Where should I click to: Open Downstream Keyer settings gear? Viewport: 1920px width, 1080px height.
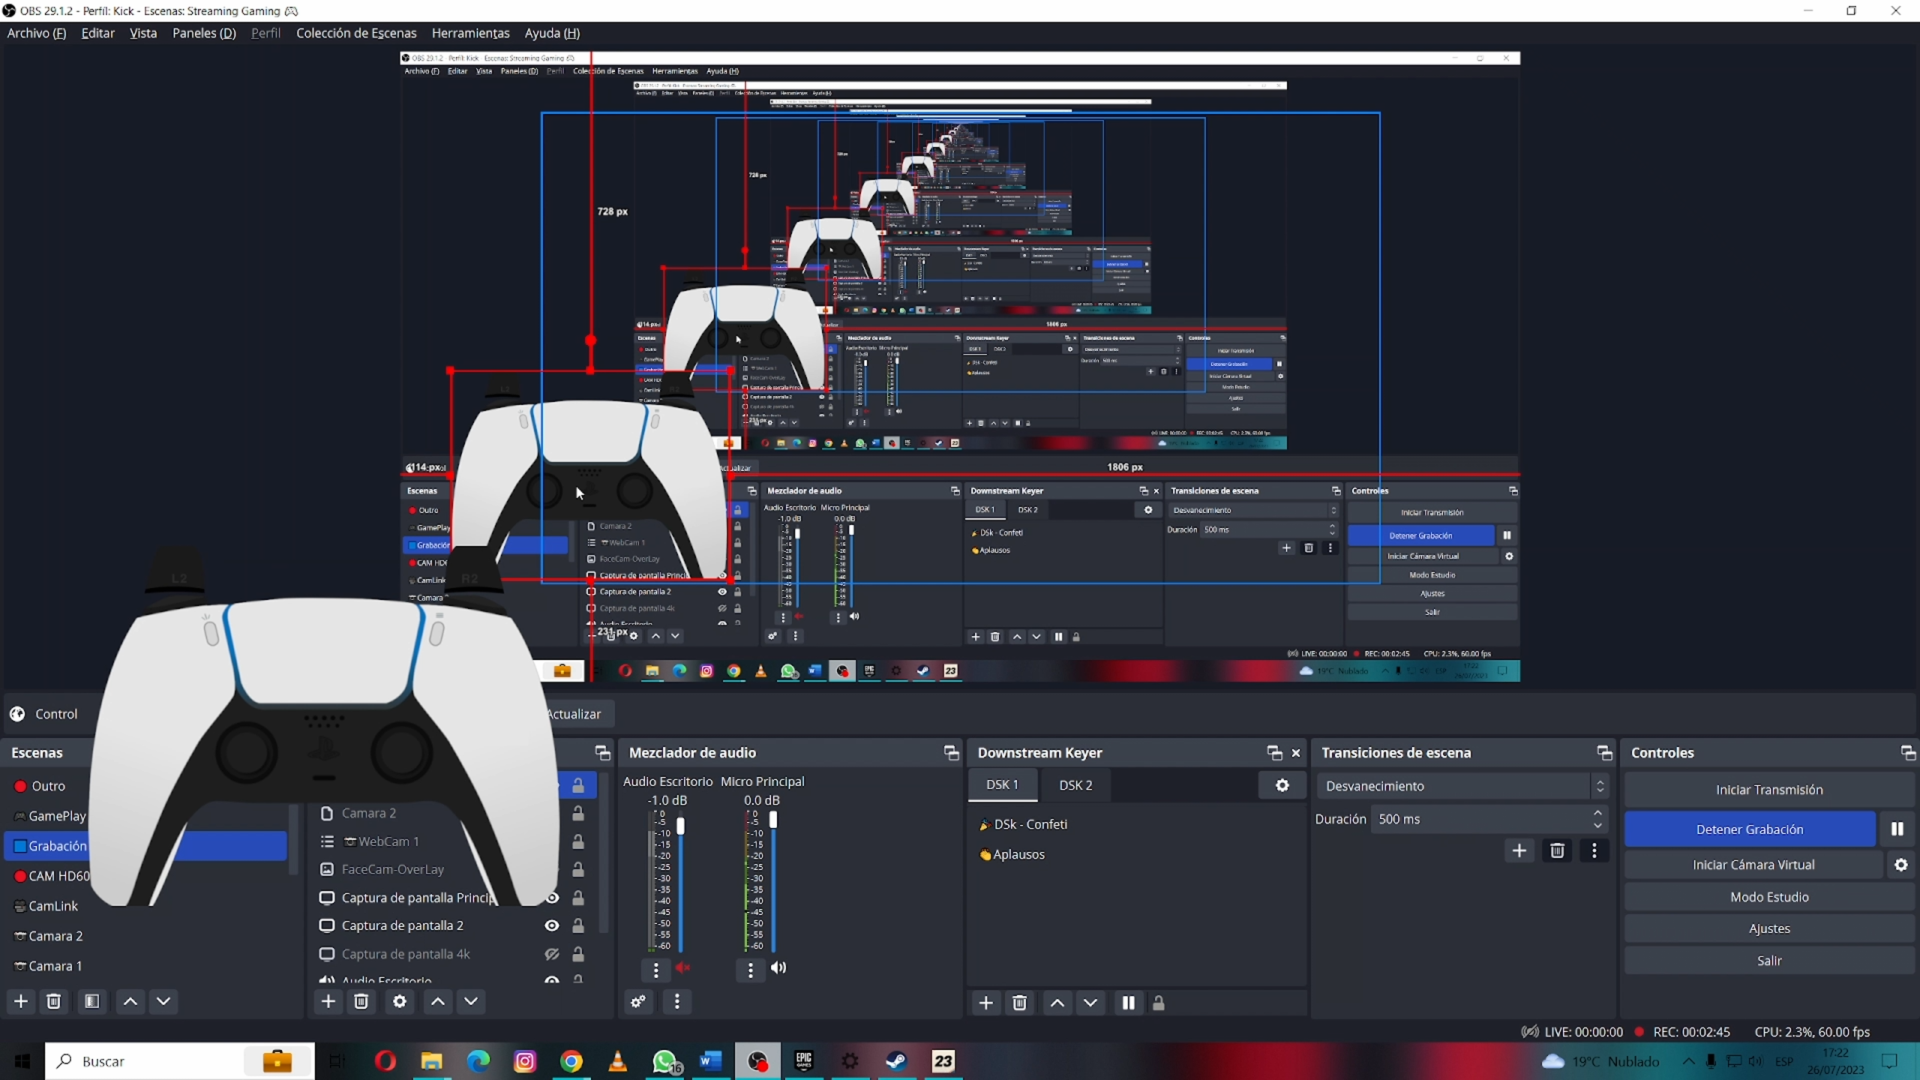[x=1282, y=785]
